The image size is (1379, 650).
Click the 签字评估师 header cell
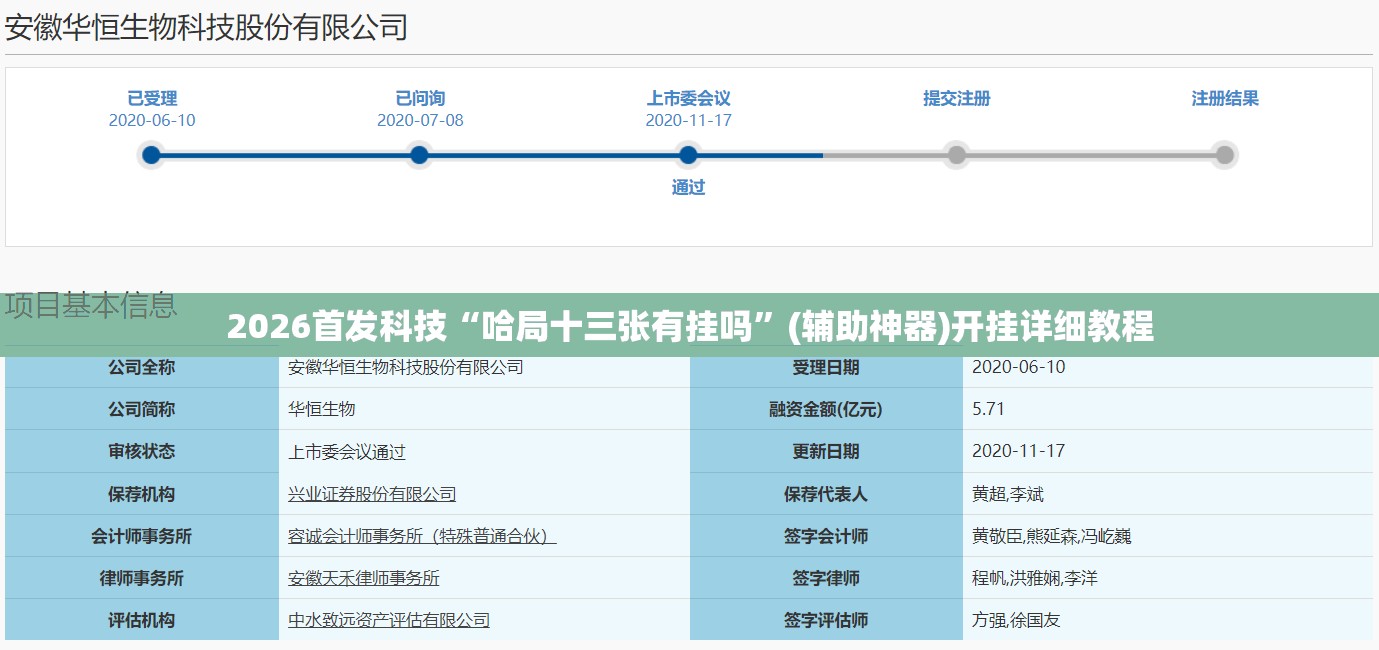tap(826, 620)
